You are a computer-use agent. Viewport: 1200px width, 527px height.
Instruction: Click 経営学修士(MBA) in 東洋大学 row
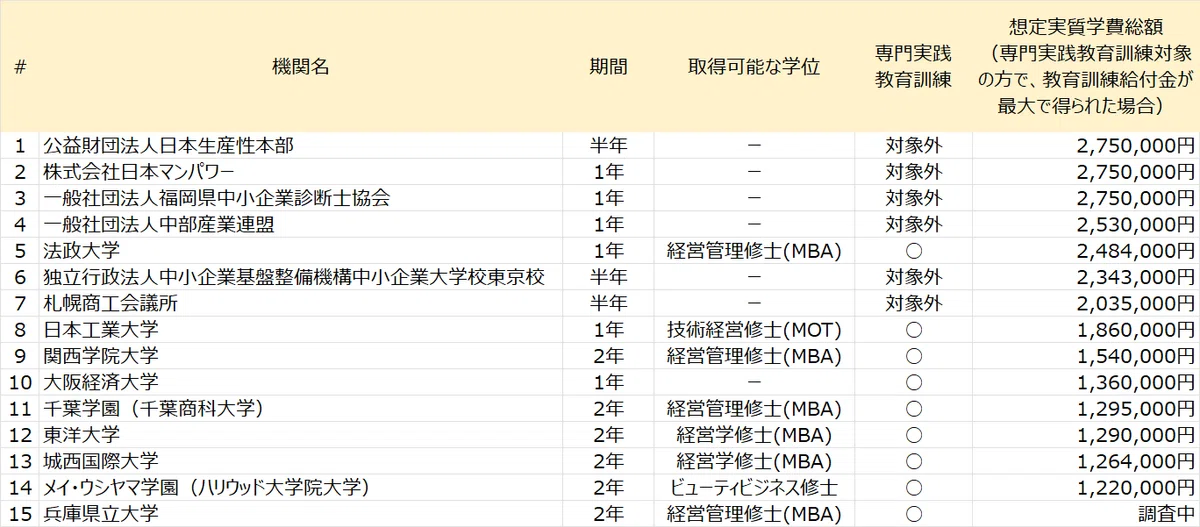coord(753,434)
